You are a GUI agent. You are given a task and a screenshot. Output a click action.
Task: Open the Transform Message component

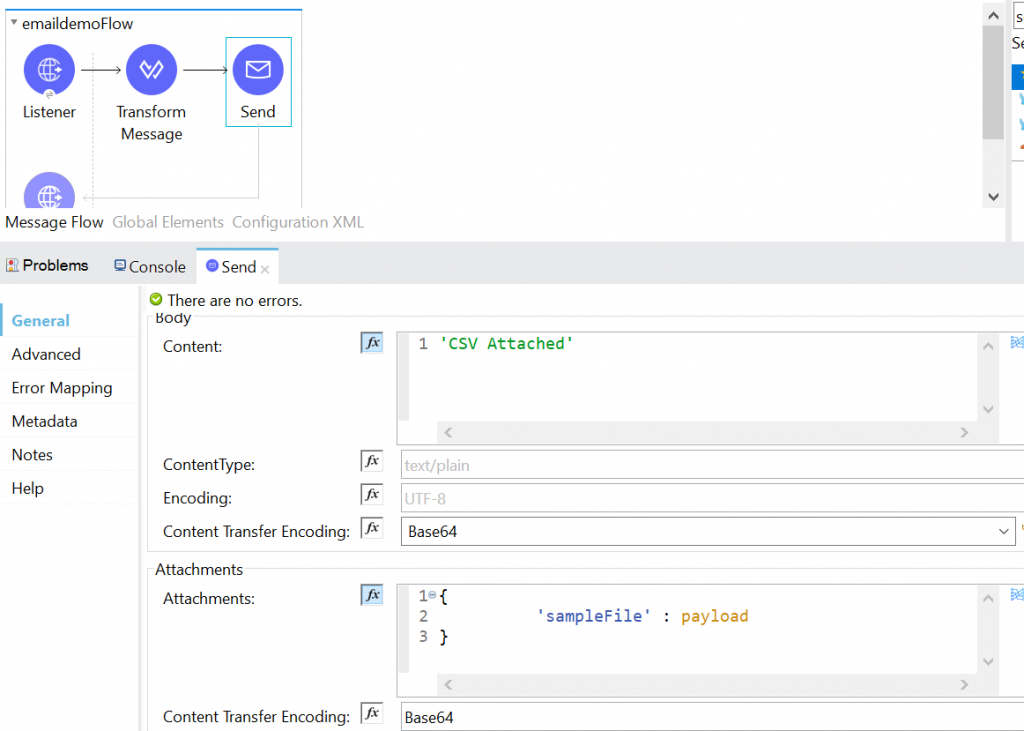pyautogui.click(x=151, y=70)
